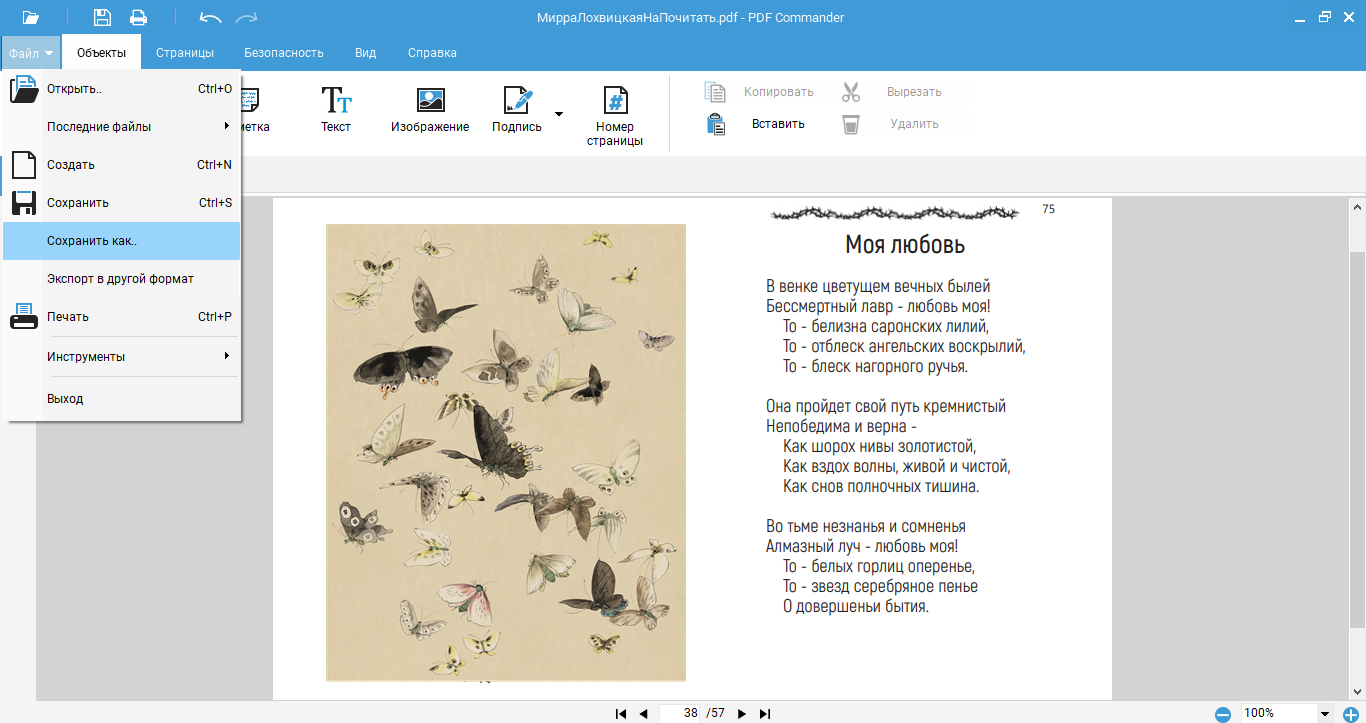Undo the last action with the arrow icon
The width and height of the screenshot is (1366, 723).
pos(210,17)
